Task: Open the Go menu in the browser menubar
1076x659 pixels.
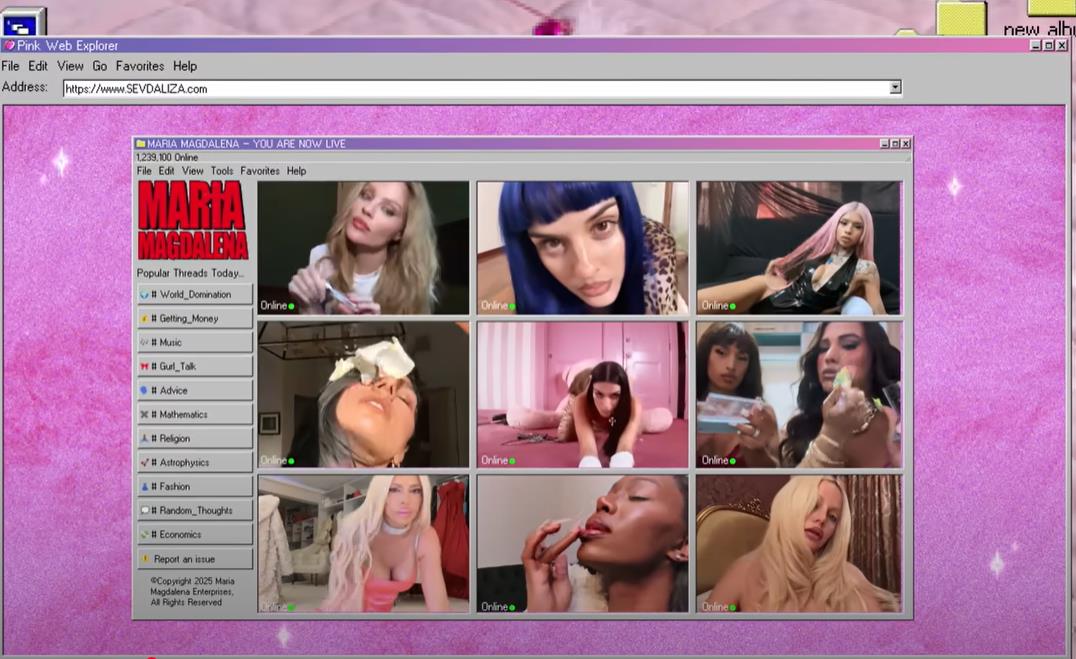Action: 99,66
